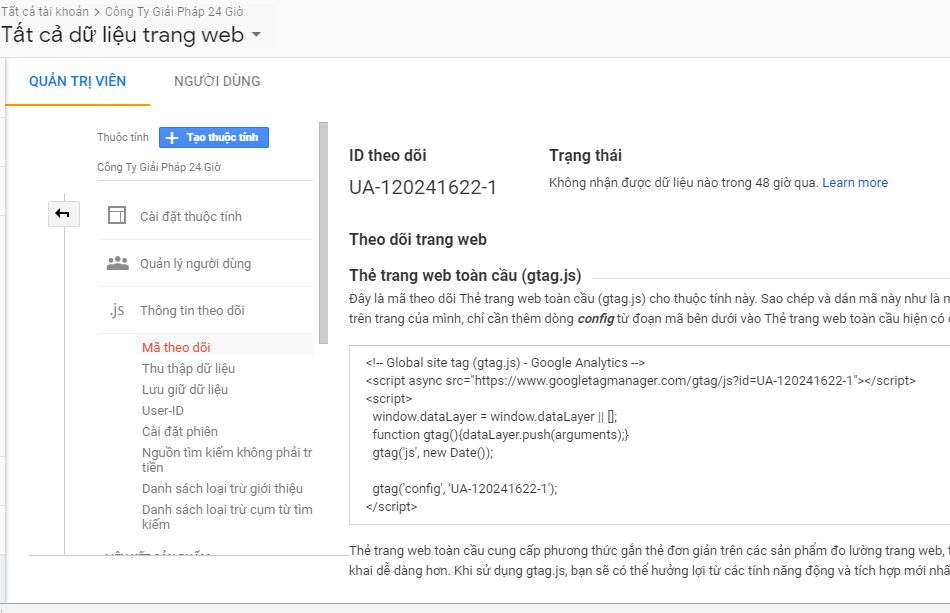Viewport: 950px width, 613px height.
Task: Switch to the QUẢN TRỊ VIÊN tab
Action: point(78,81)
